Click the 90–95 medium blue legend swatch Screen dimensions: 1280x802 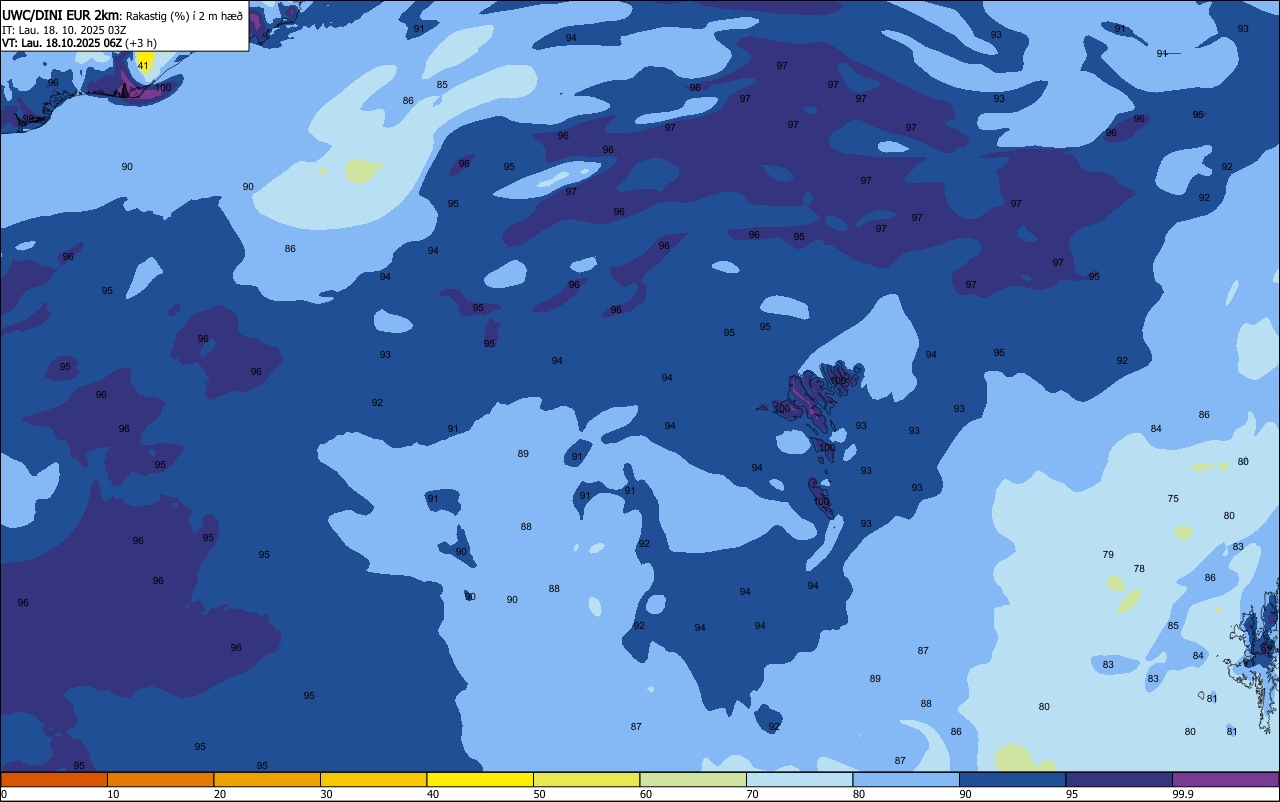coord(1012,779)
